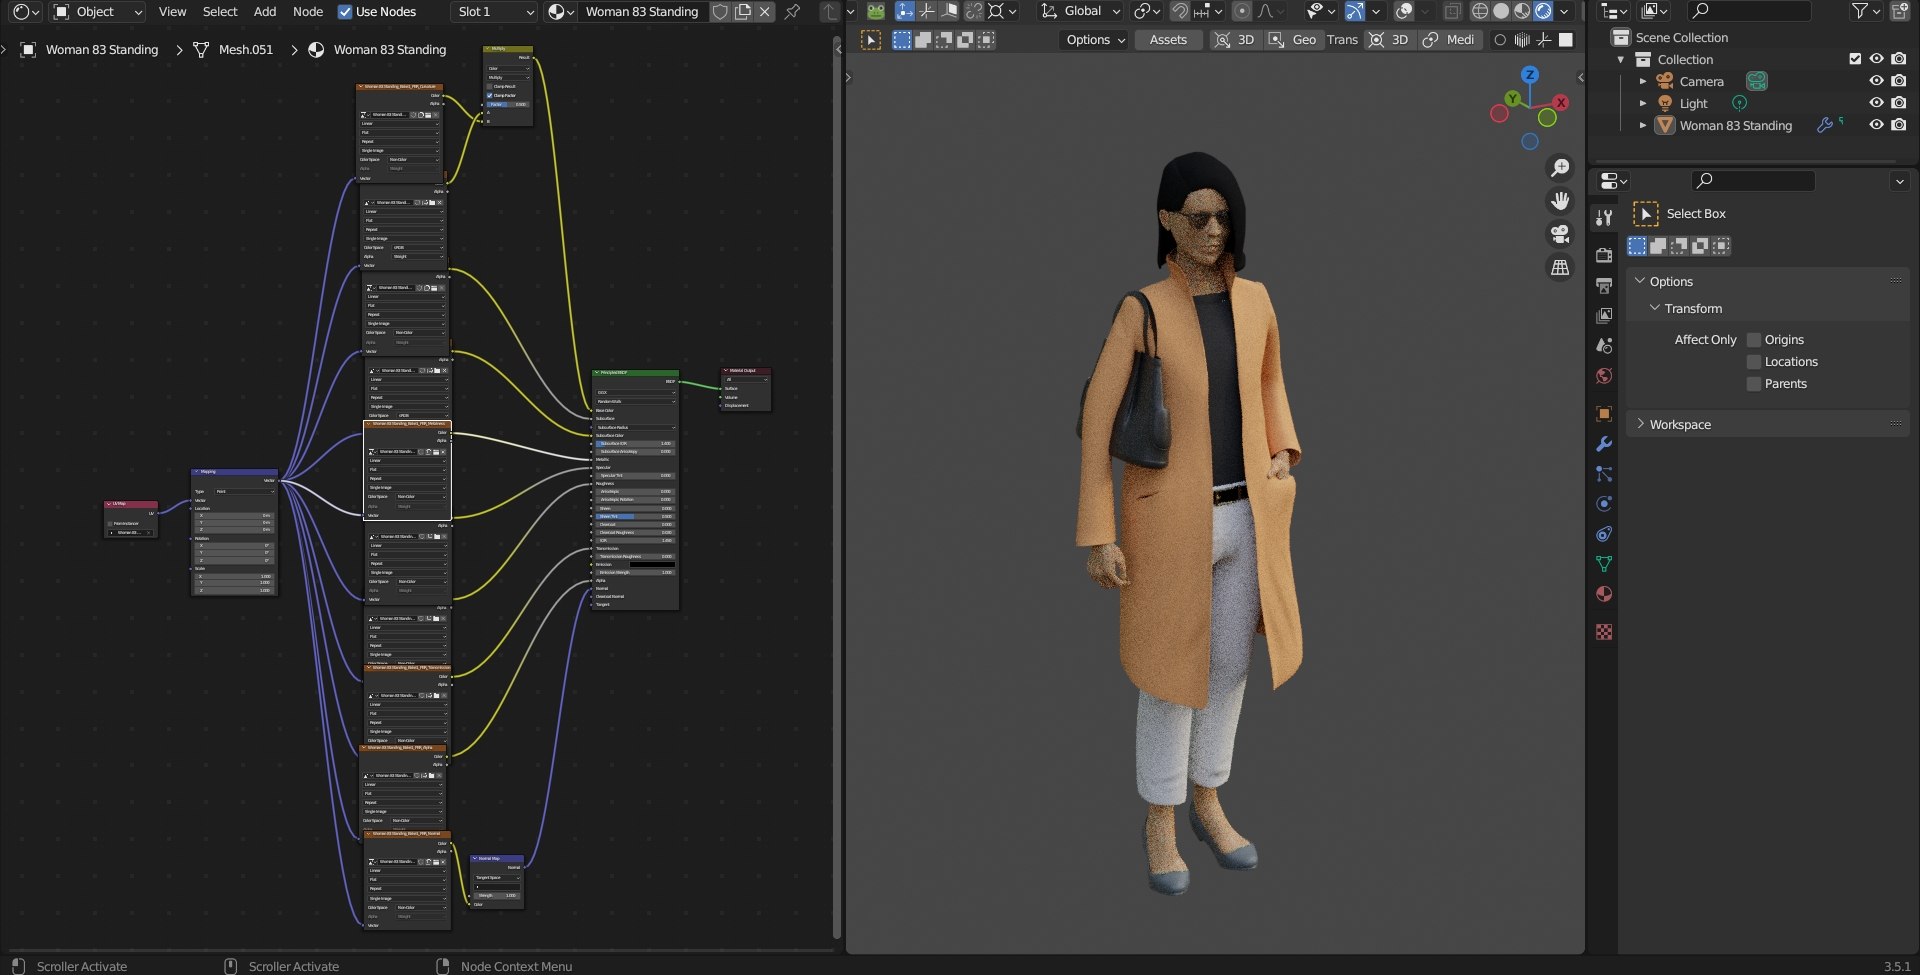Open the Render properties tab
1920x975 pixels.
pos(1604,255)
